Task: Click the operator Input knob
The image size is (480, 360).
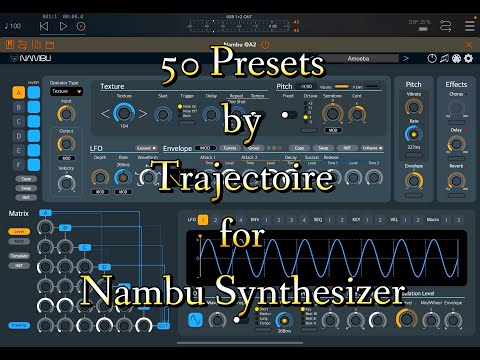Action: click(x=66, y=114)
